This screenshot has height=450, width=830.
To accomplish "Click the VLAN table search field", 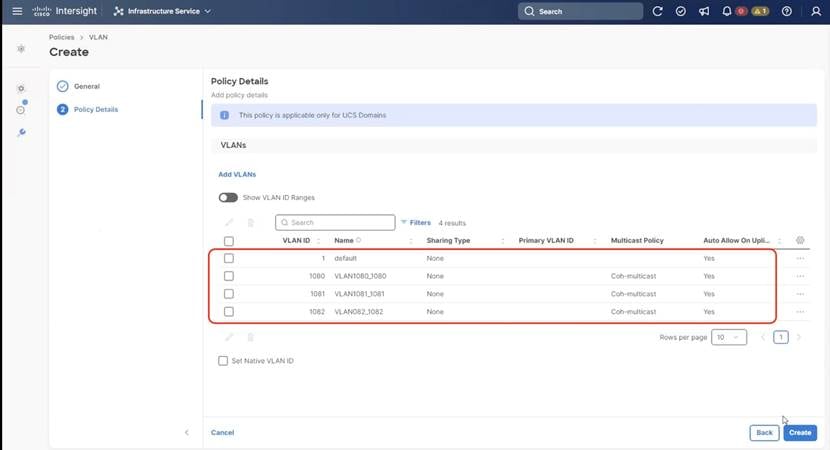I will pyautogui.click(x=335, y=222).
